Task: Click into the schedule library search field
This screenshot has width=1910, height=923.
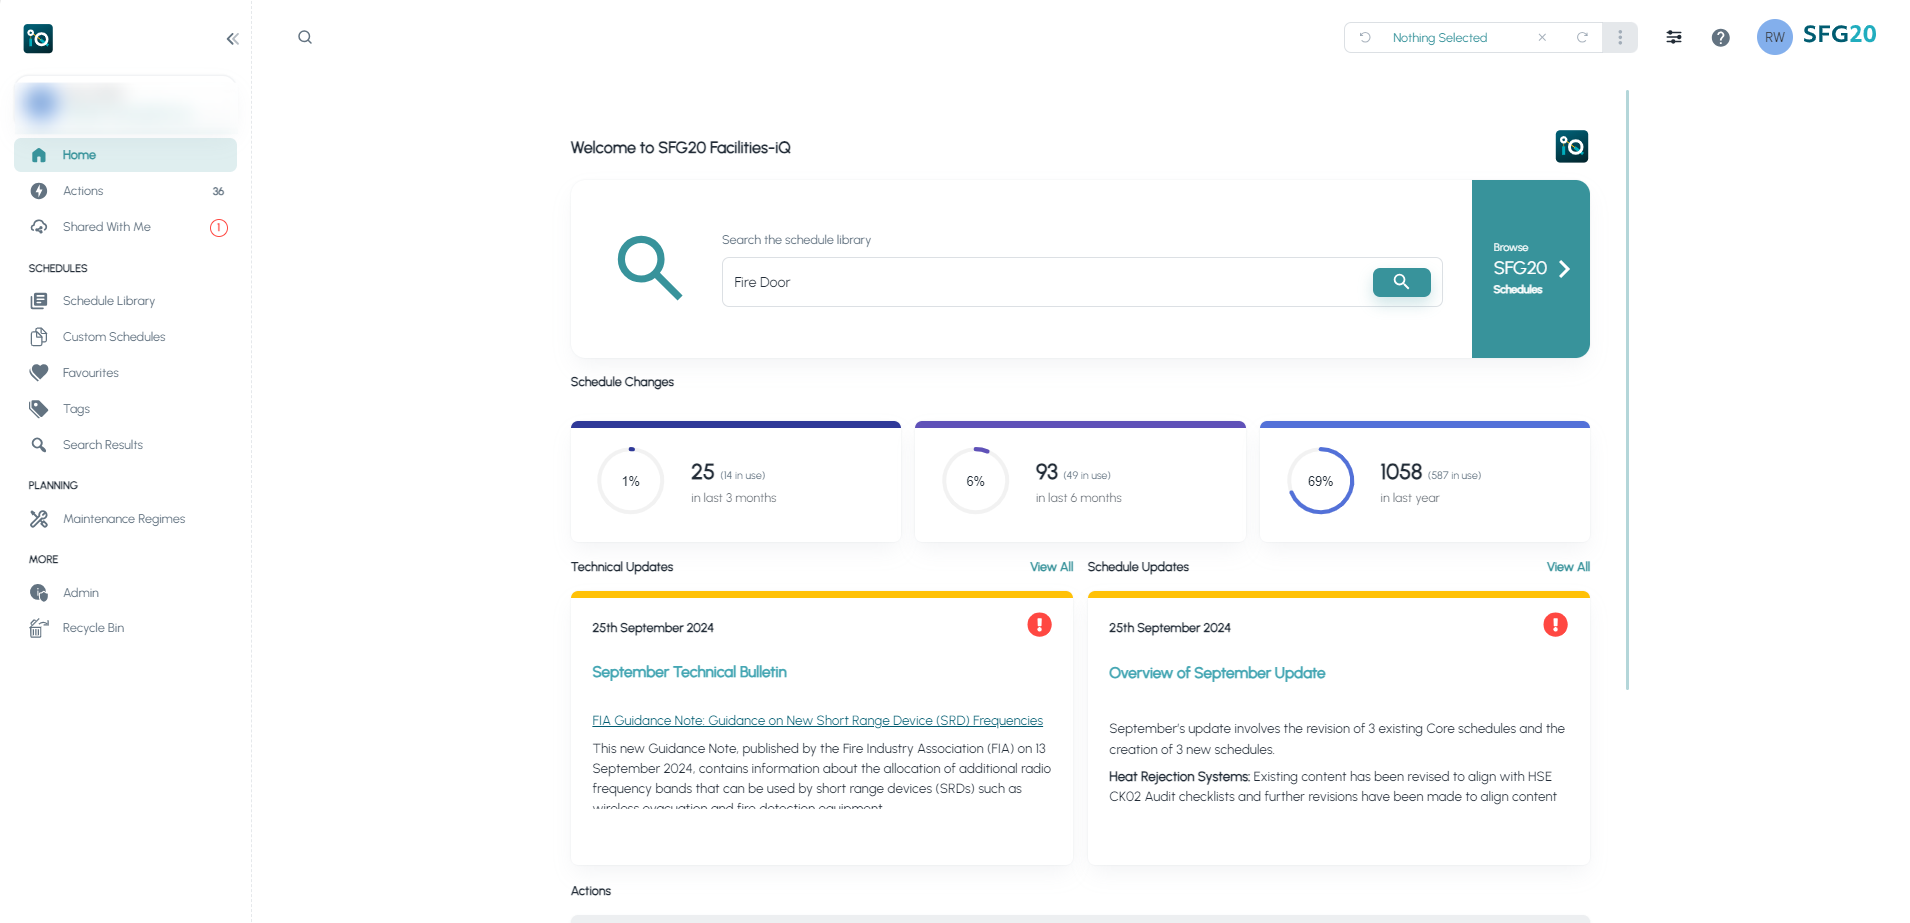Action: (x=1045, y=282)
